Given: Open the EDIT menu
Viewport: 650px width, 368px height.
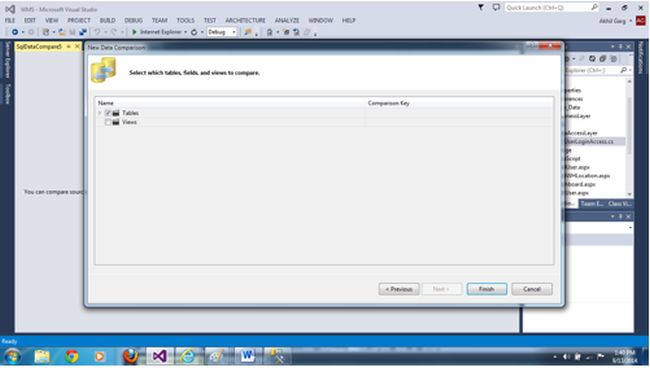Looking at the screenshot, I should 30,20.
